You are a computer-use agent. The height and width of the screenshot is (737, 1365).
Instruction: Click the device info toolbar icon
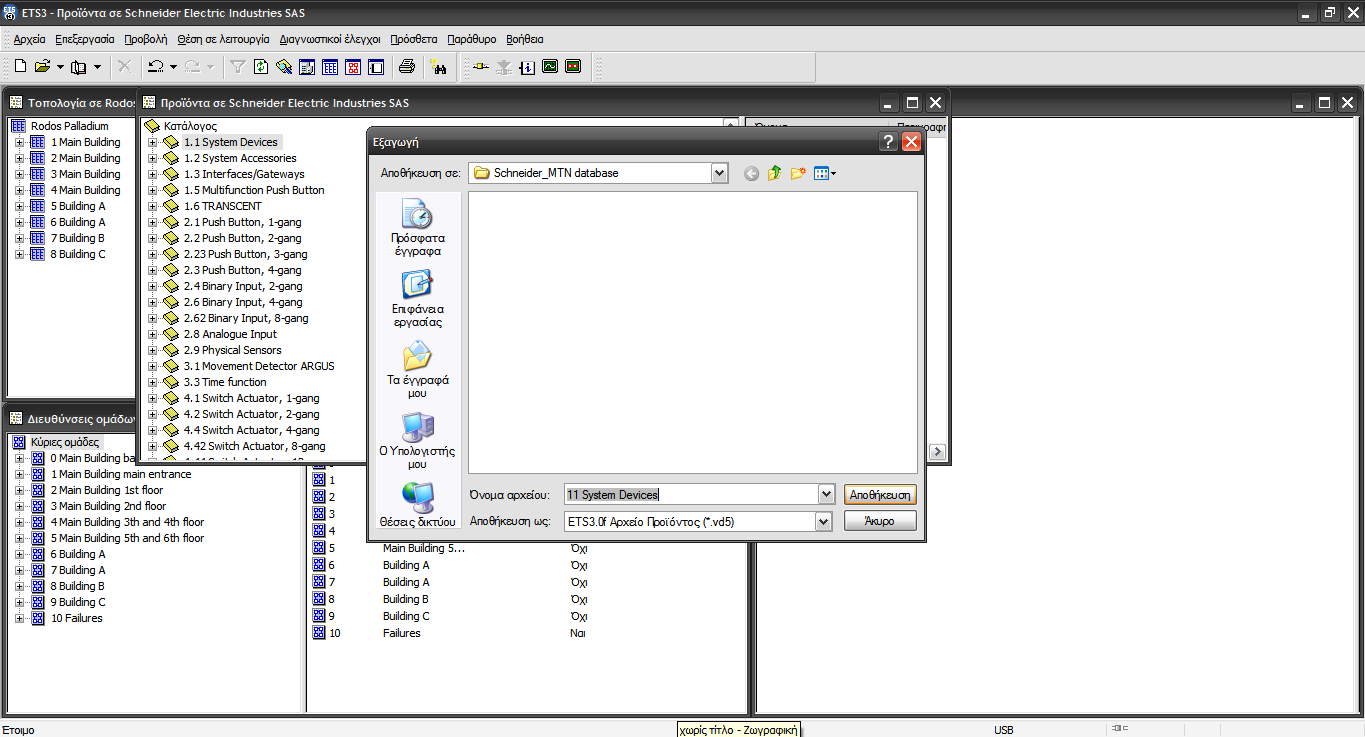[x=527, y=67]
